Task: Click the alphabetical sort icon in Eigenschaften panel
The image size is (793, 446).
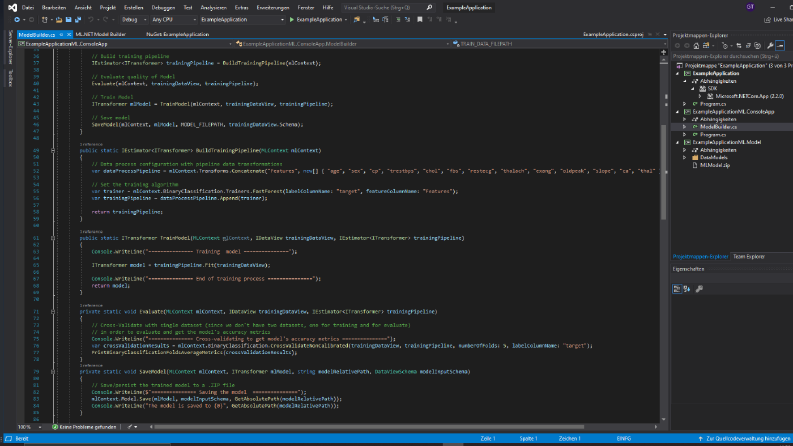Action: [687, 289]
